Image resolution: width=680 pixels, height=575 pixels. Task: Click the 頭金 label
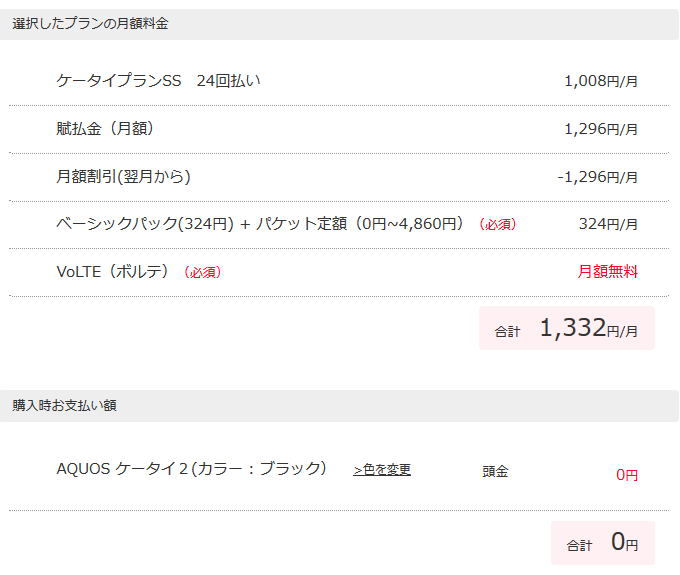[x=495, y=471]
